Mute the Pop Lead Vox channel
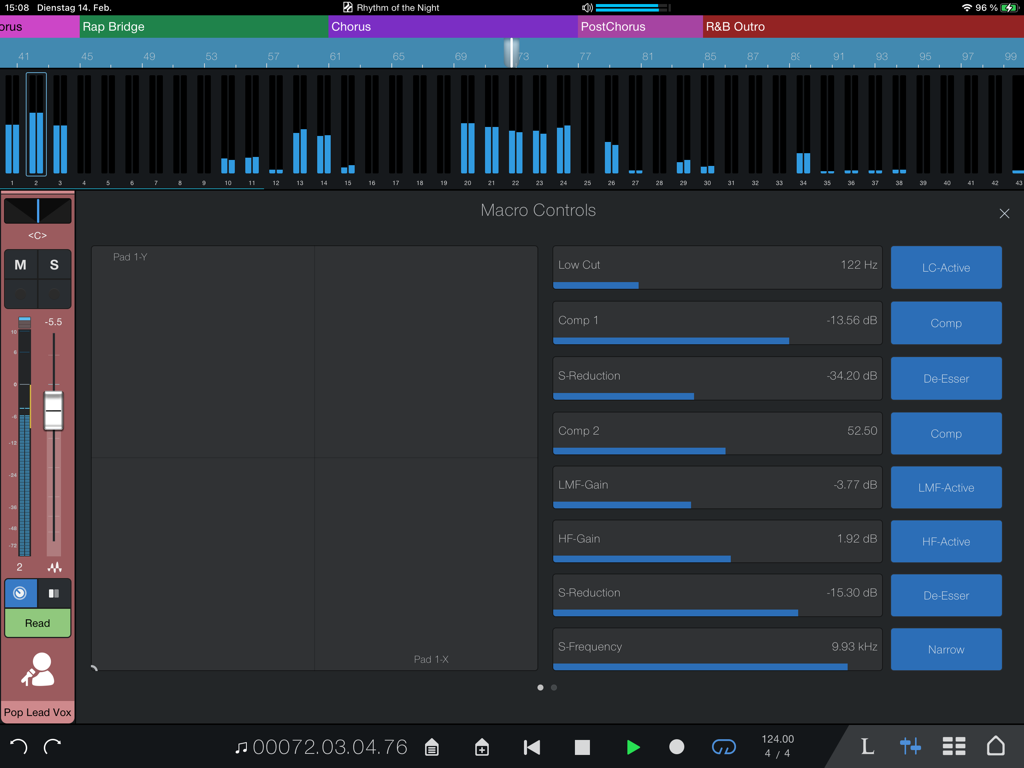Image resolution: width=1024 pixels, height=768 pixels. [21, 264]
